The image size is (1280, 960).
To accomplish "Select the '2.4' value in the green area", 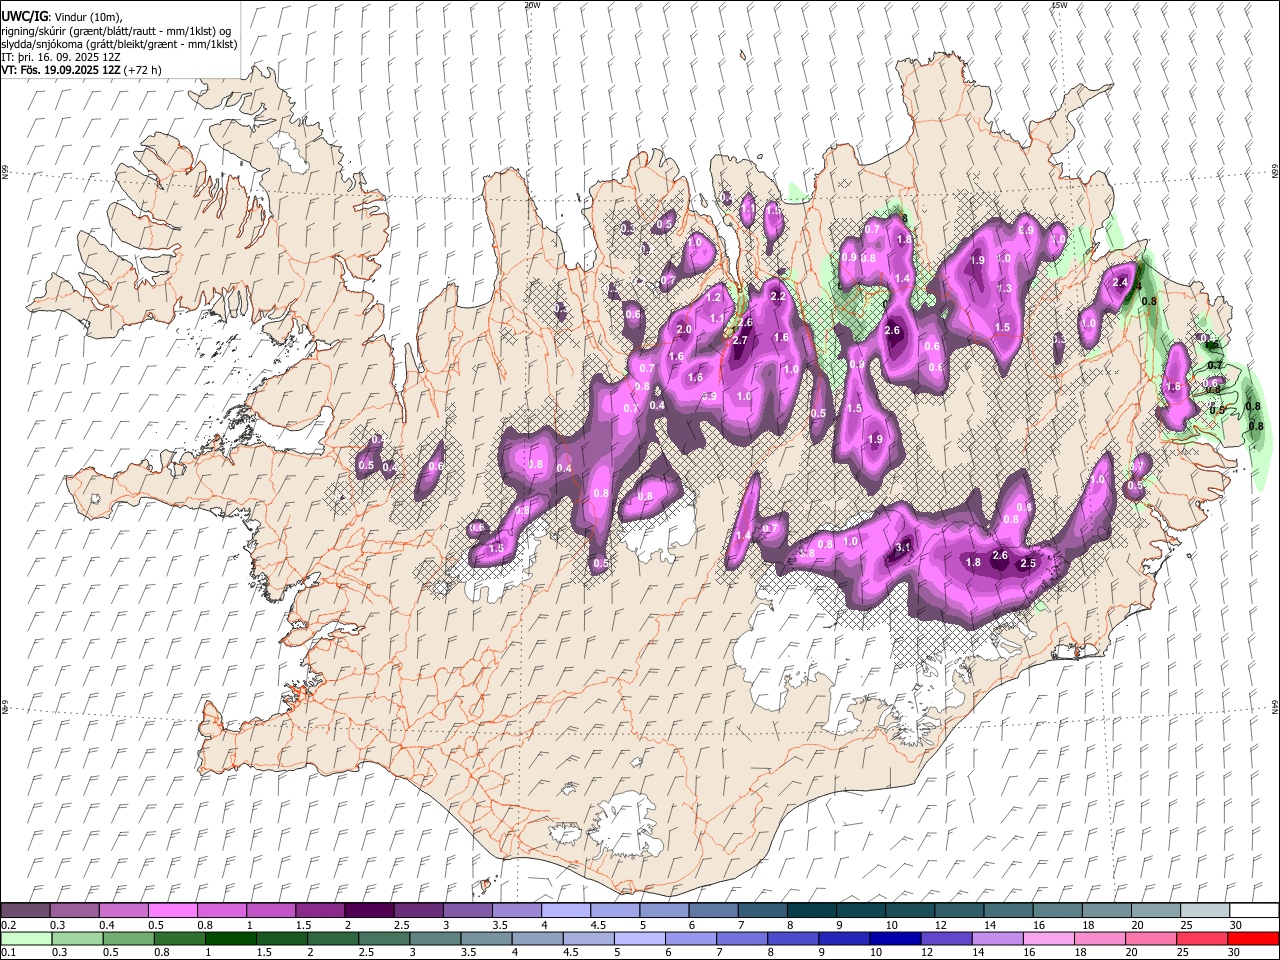I will point(1120,283).
